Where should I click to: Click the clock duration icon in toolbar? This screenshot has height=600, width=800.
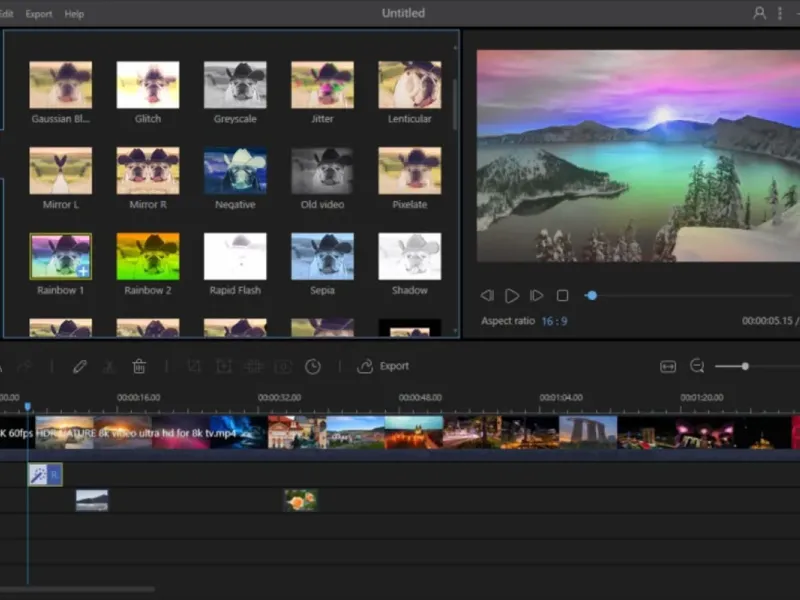pos(313,367)
